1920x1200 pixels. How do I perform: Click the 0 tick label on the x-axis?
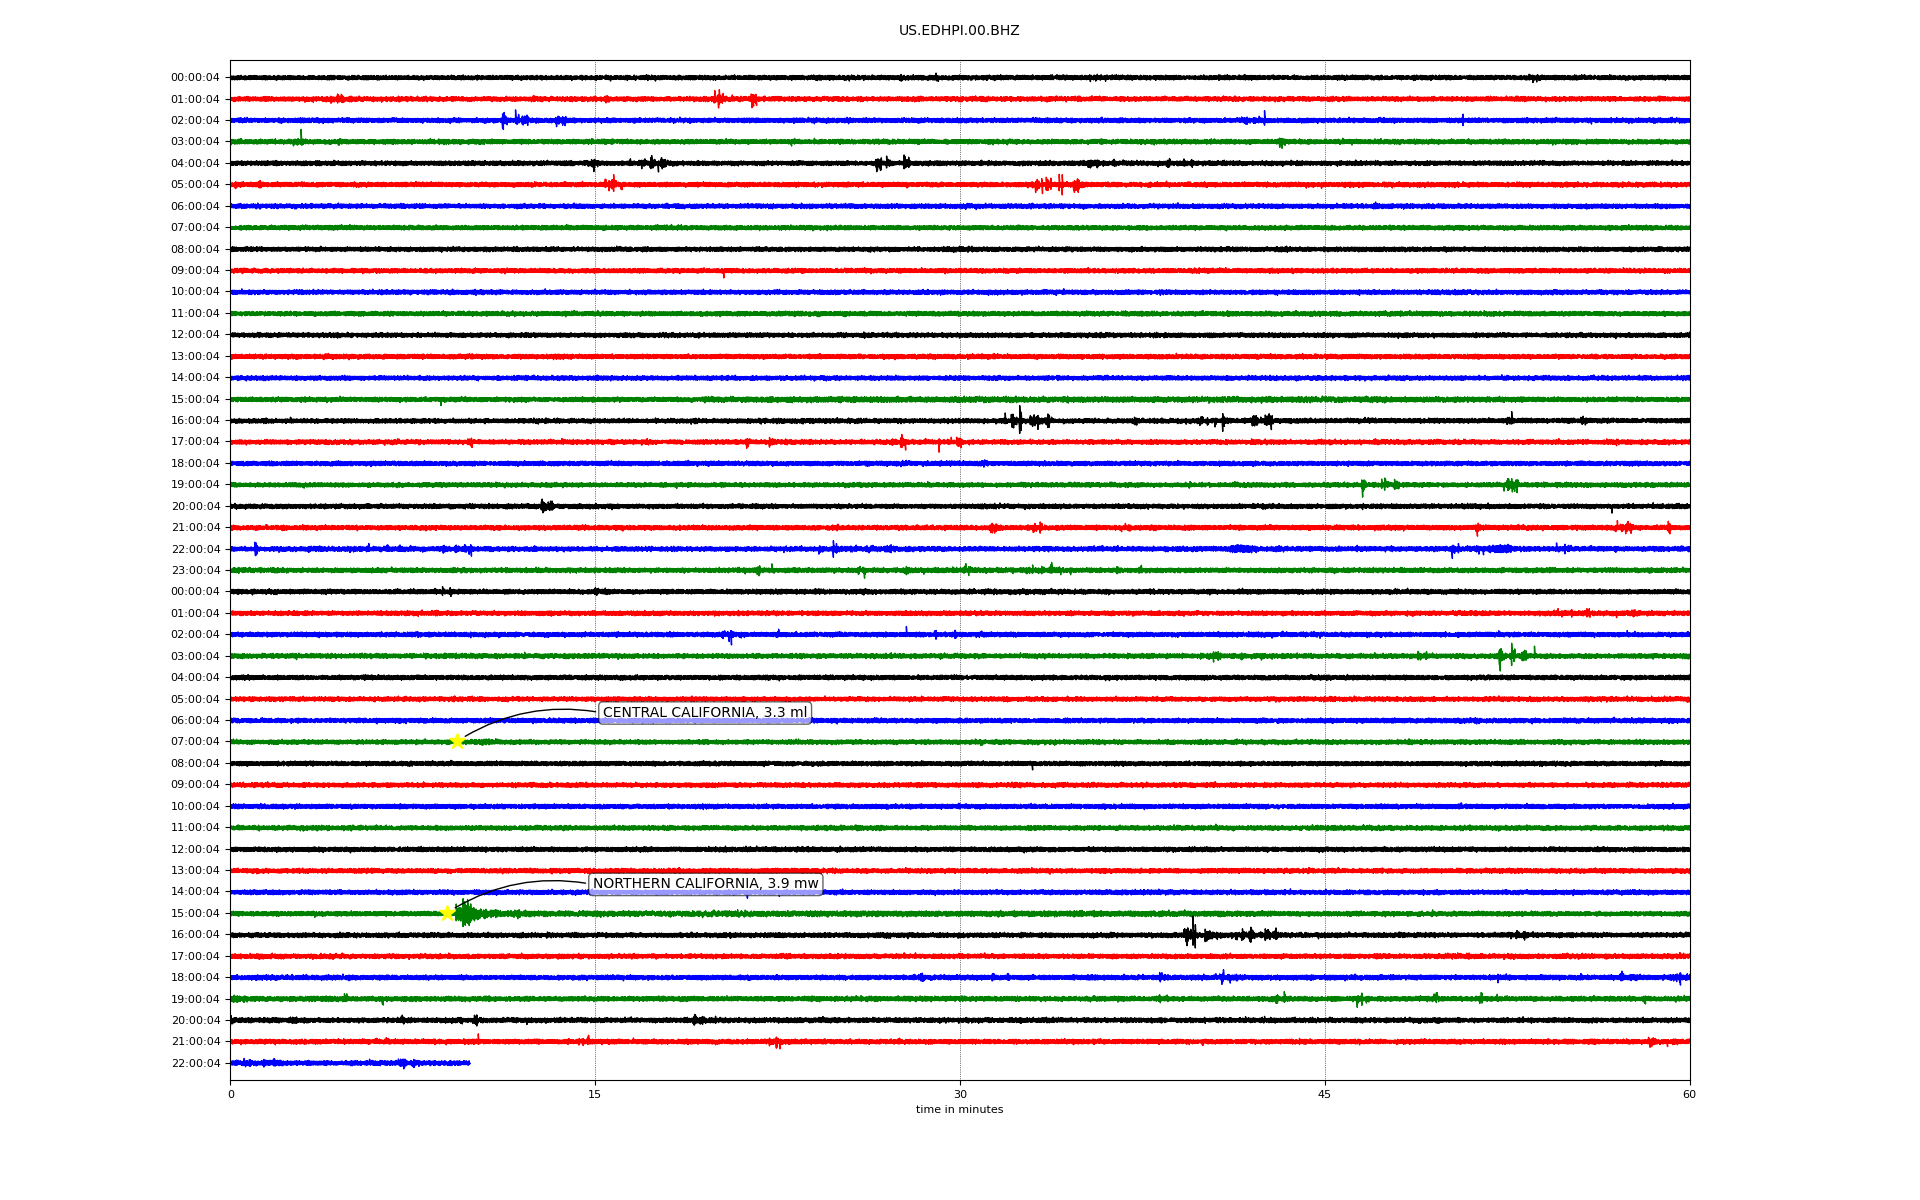pos(231,1094)
